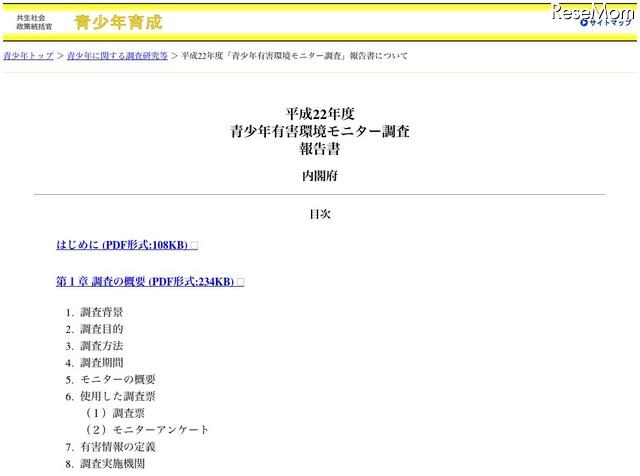The height and width of the screenshot is (476, 640).
Task: Click the list item 調査実施機関
Action: coord(112,463)
